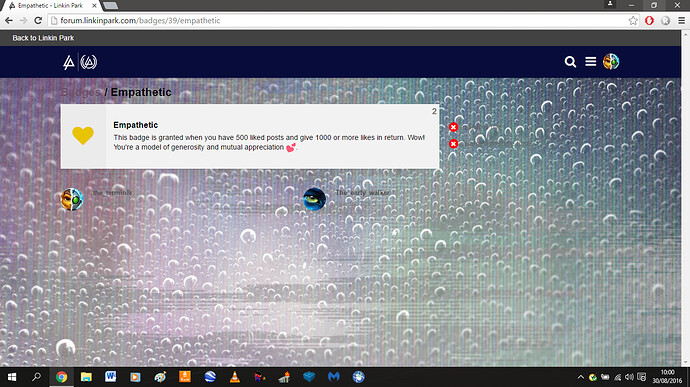
Task: Open Microsoft Word from the taskbar
Action: pyautogui.click(x=110, y=377)
